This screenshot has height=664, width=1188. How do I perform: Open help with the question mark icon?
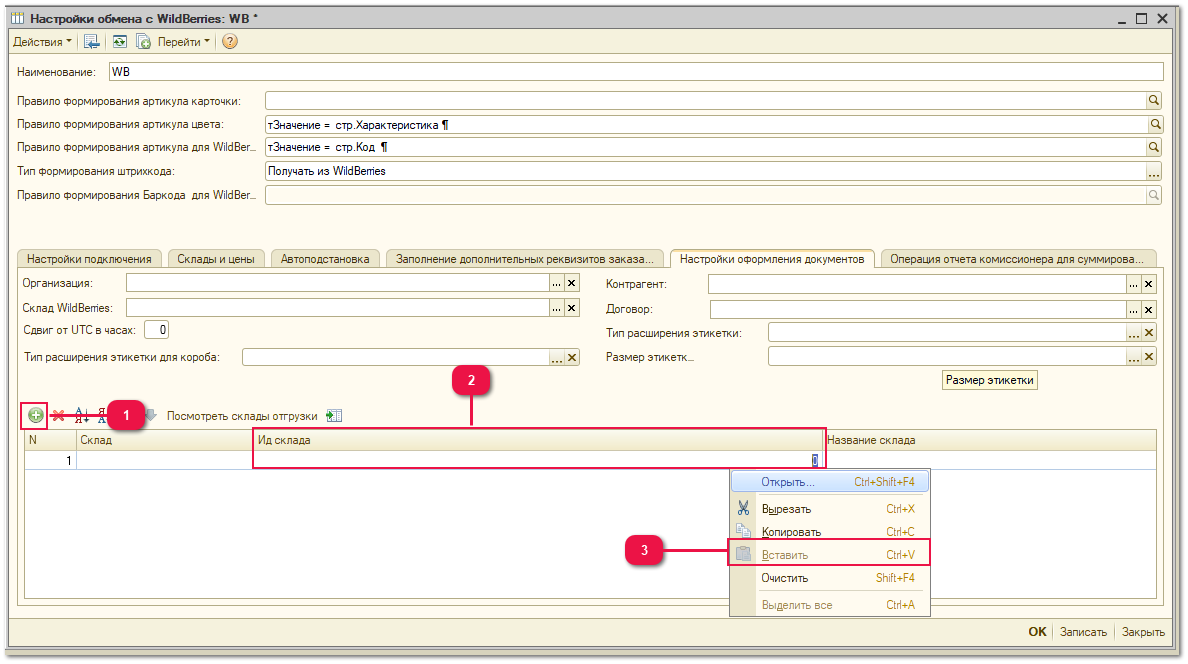230,42
